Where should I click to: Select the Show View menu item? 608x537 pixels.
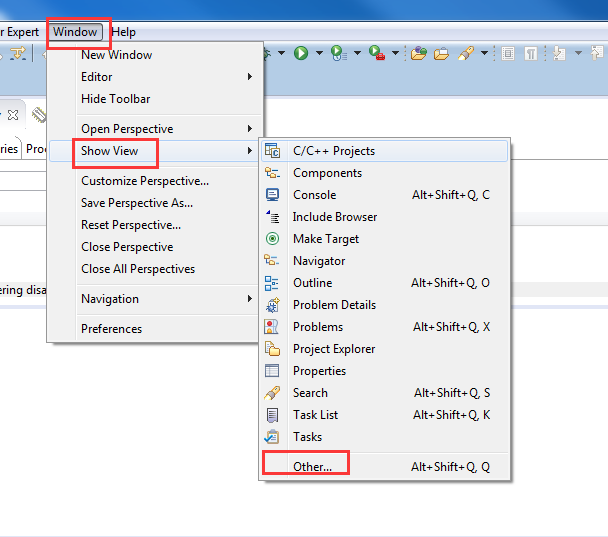click(155, 150)
